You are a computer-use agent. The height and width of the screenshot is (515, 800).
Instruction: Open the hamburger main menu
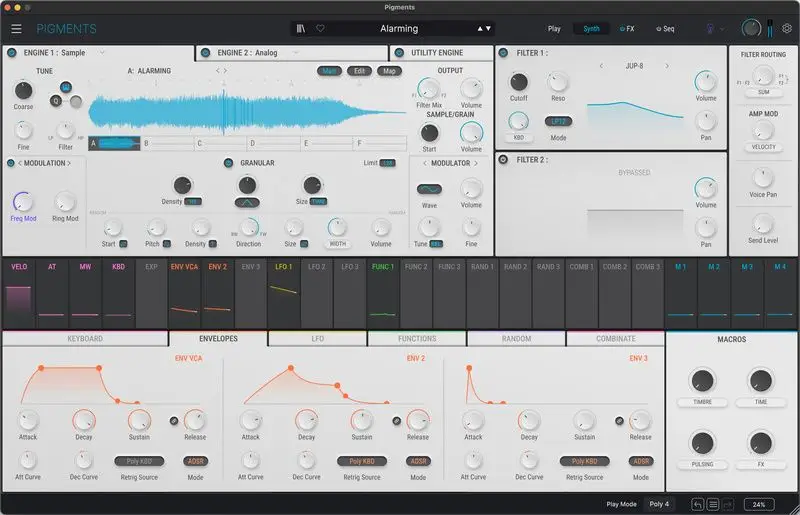pyautogui.click(x=16, y=29)
